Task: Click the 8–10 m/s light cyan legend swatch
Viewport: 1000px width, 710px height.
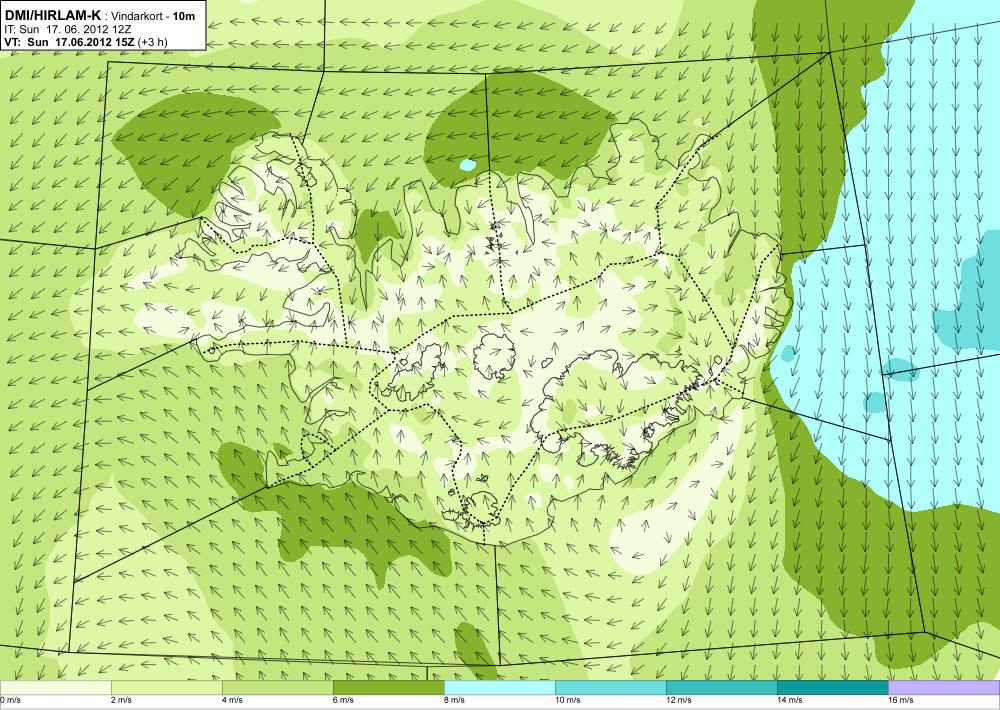Action: [499, 688]
